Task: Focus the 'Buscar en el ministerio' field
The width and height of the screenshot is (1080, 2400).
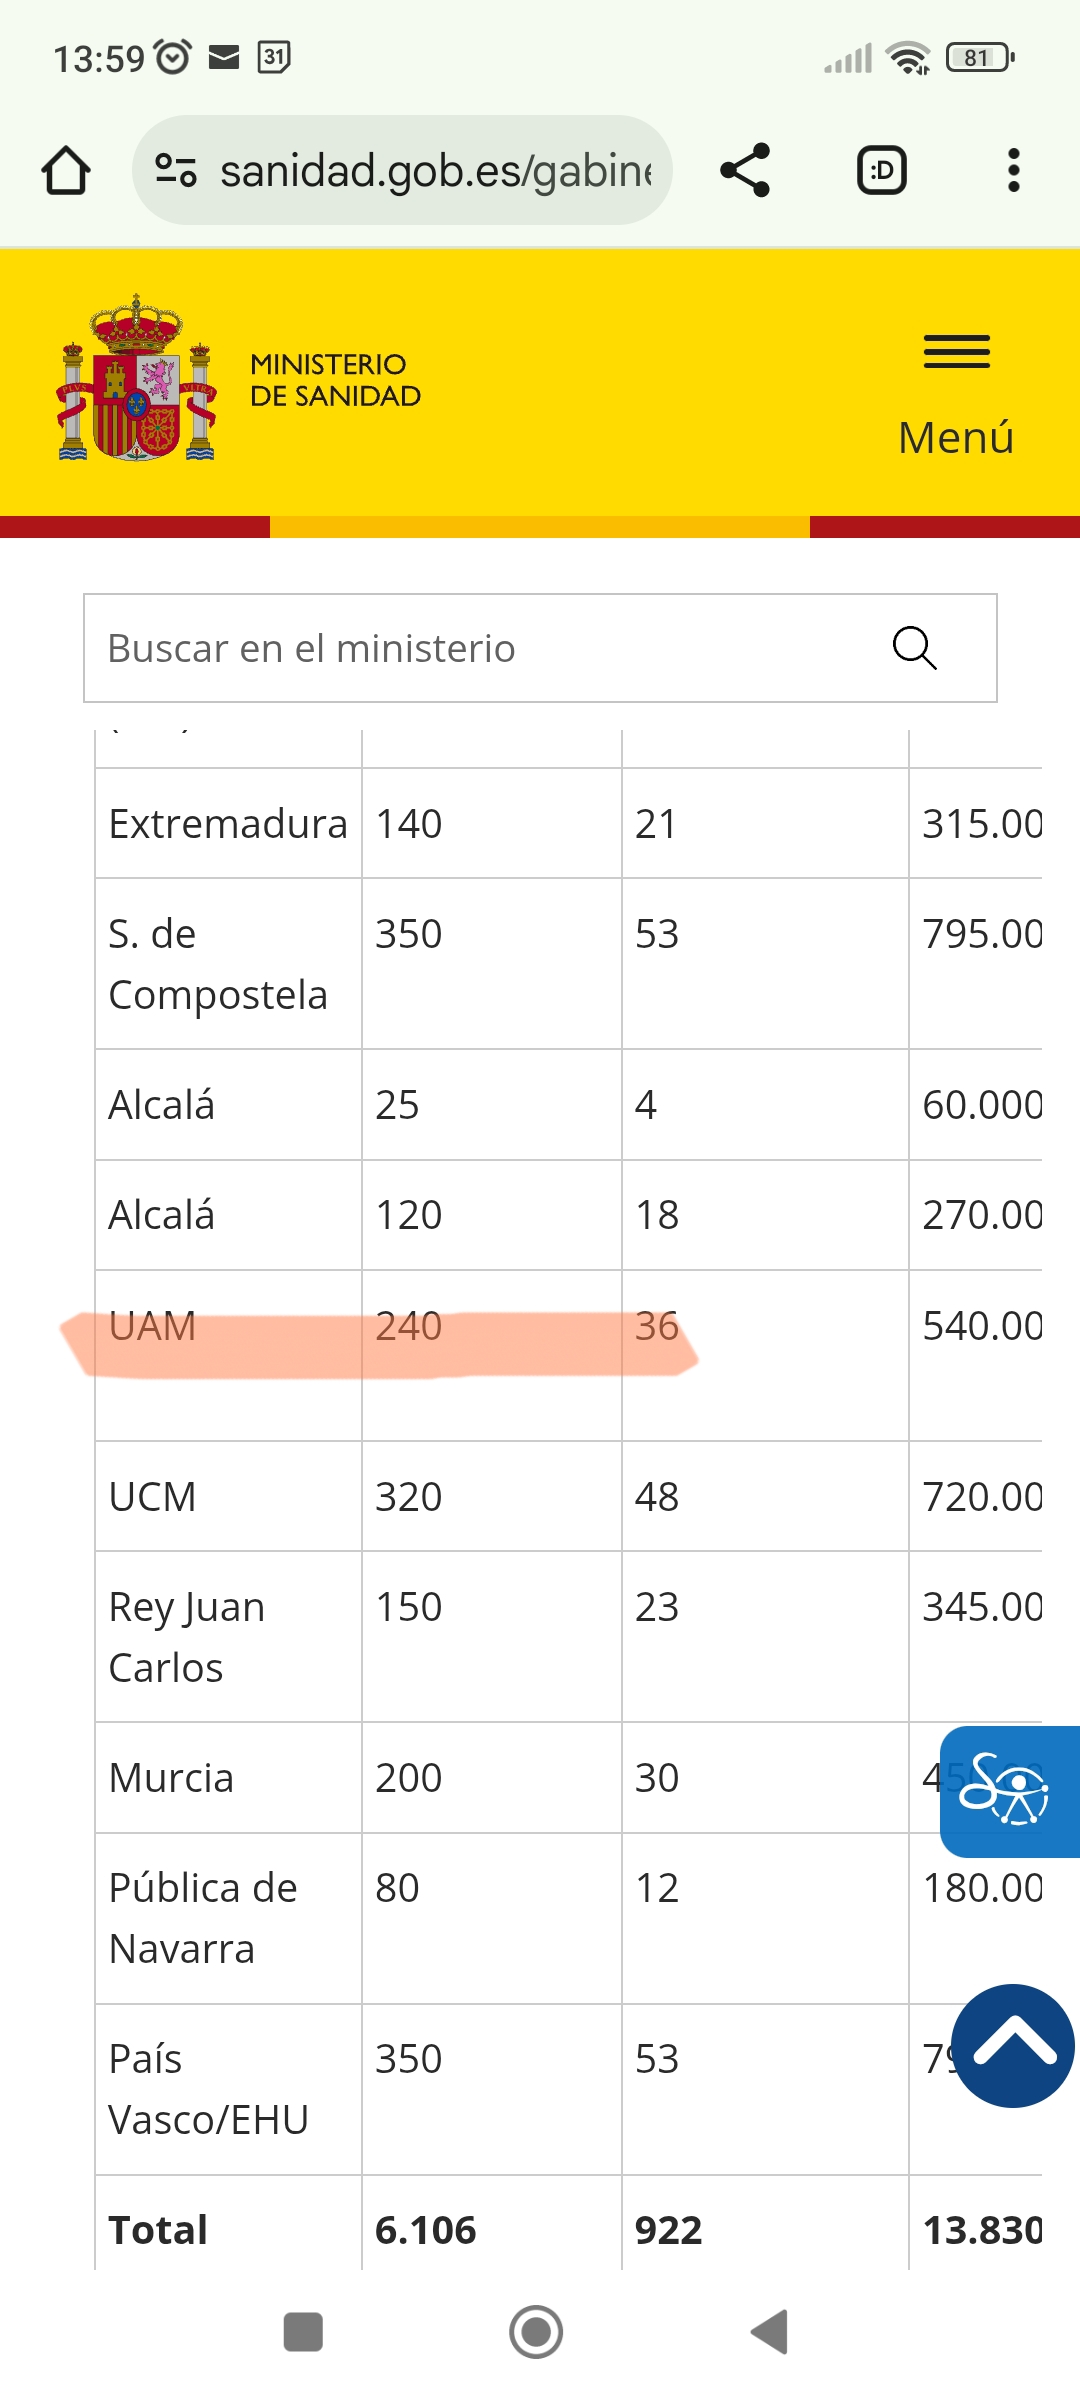Action: tap(480, 648)
